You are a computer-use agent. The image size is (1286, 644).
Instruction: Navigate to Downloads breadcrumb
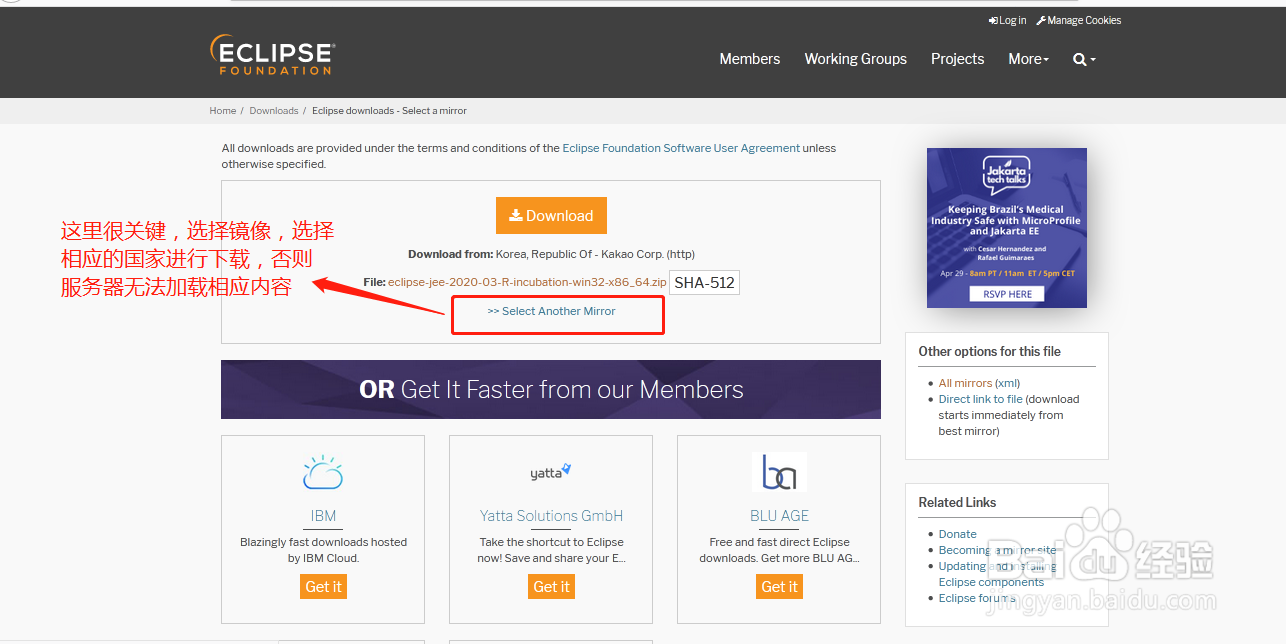[x=274, y=111]
